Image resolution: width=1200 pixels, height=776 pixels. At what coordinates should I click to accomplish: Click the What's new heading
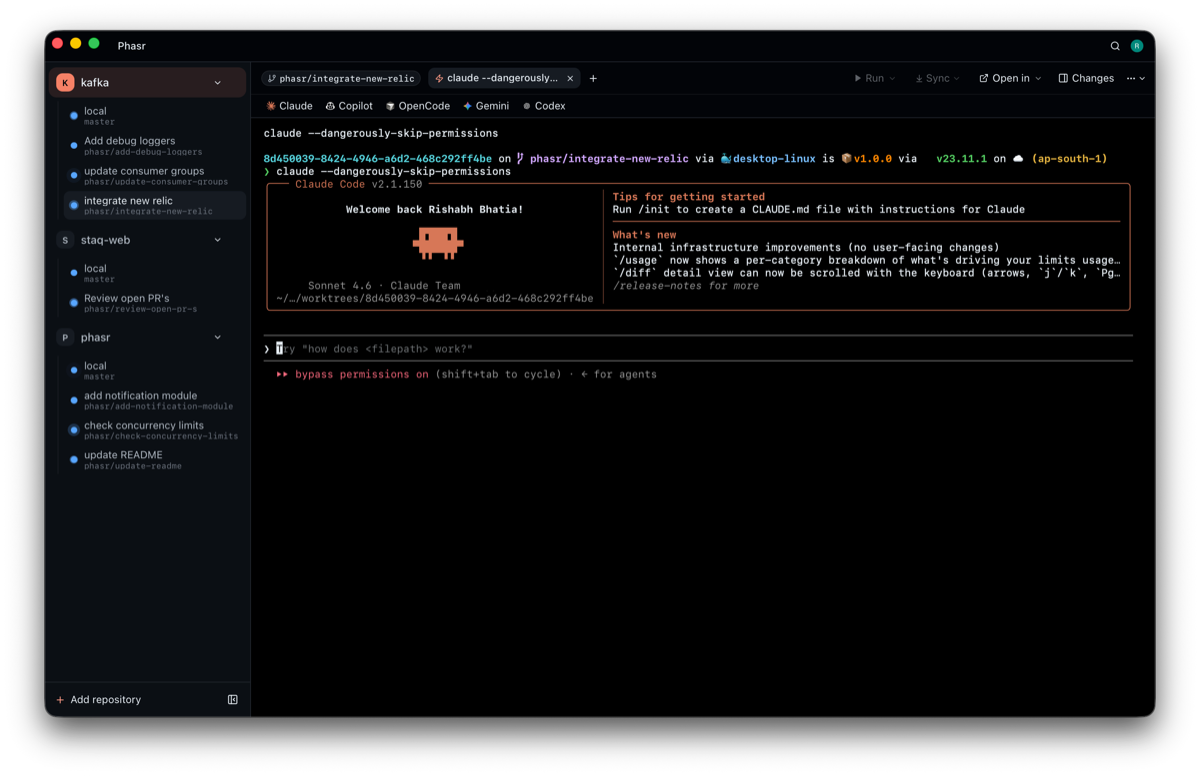(645, 235)
